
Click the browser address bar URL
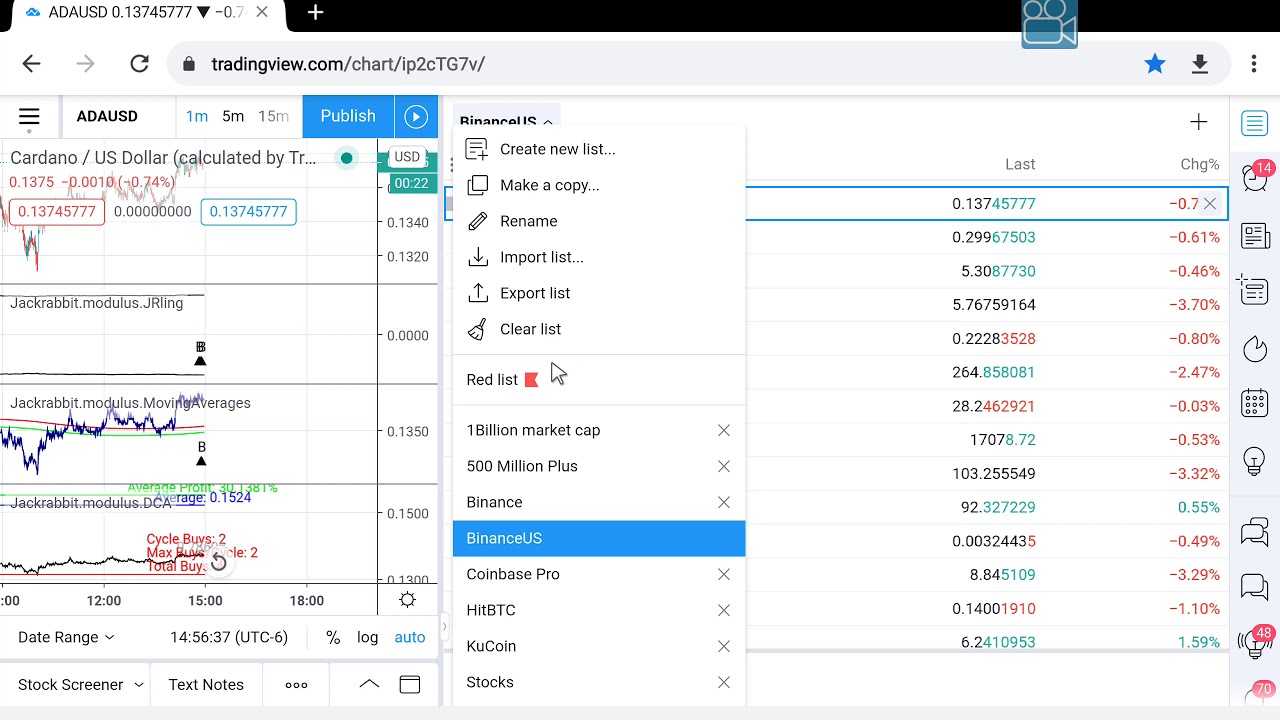point(348,64)
